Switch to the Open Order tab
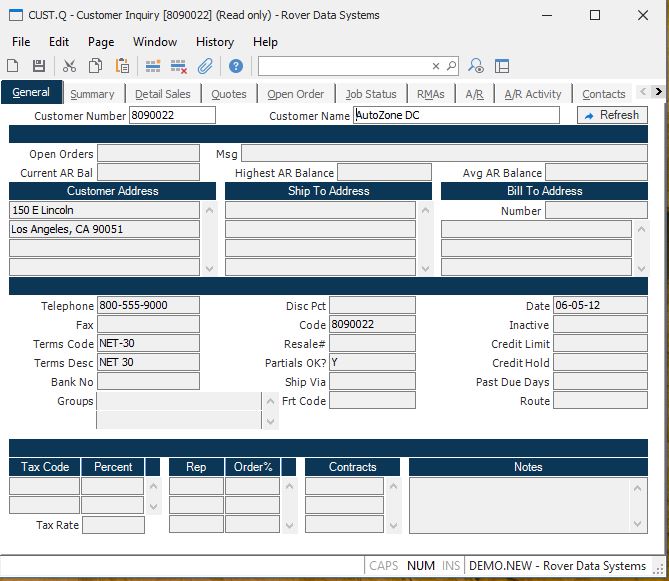 click(295, 94)
